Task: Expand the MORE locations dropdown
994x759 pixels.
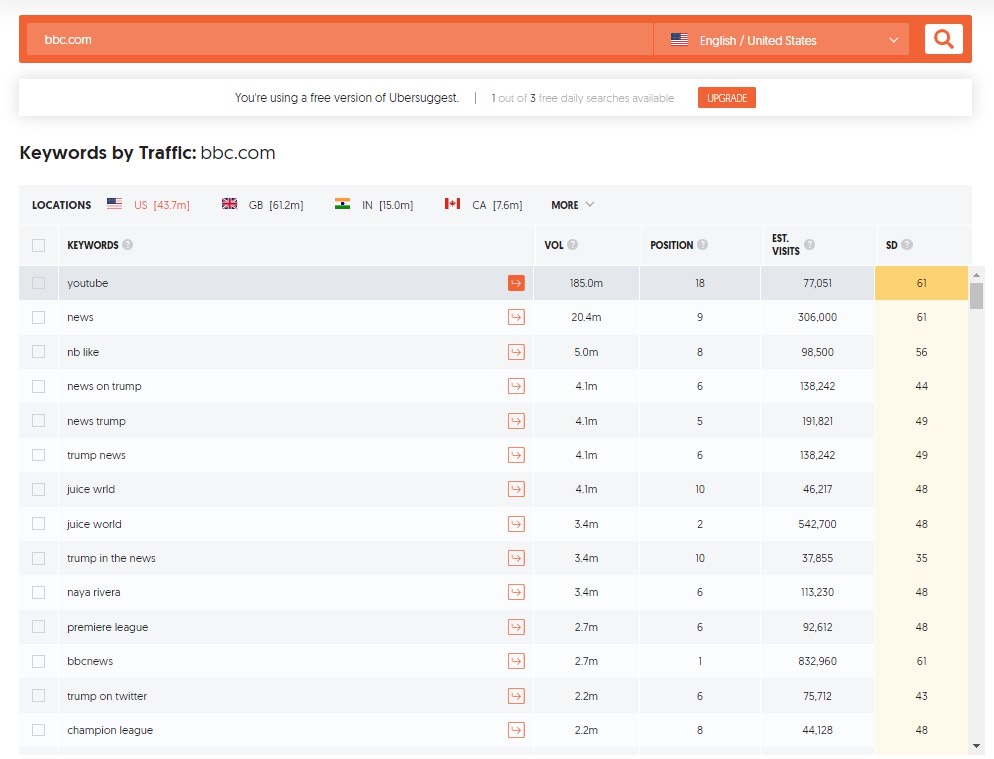Action: [573, 205]
